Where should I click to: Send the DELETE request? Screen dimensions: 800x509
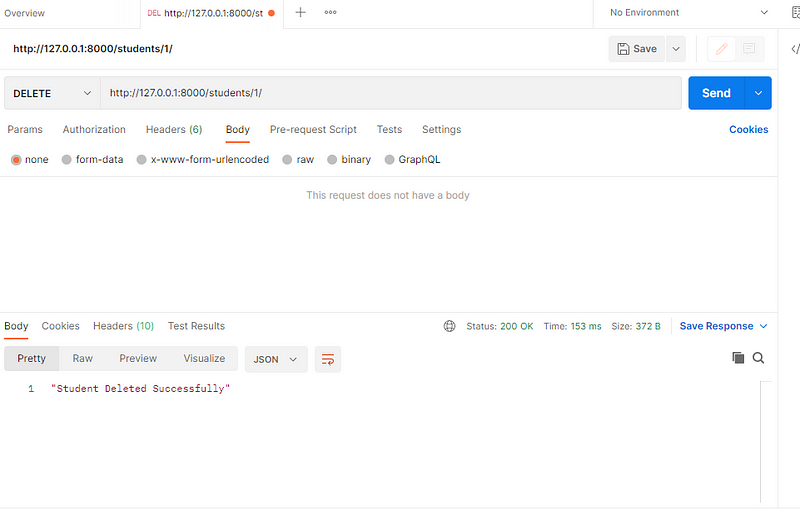pyautogui.click(x=716, y=93)
